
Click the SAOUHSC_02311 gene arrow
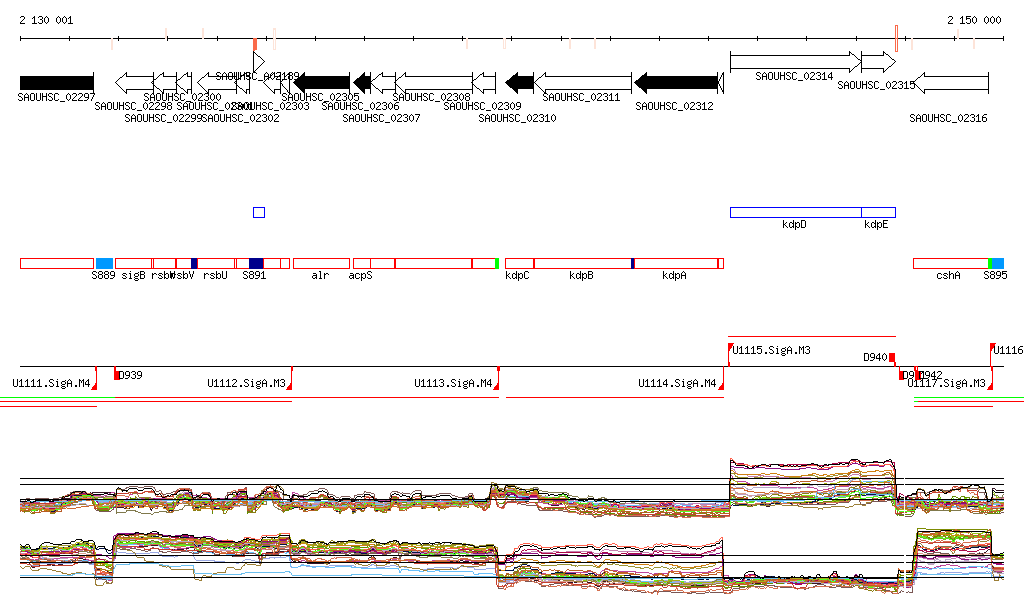[583, 83]
